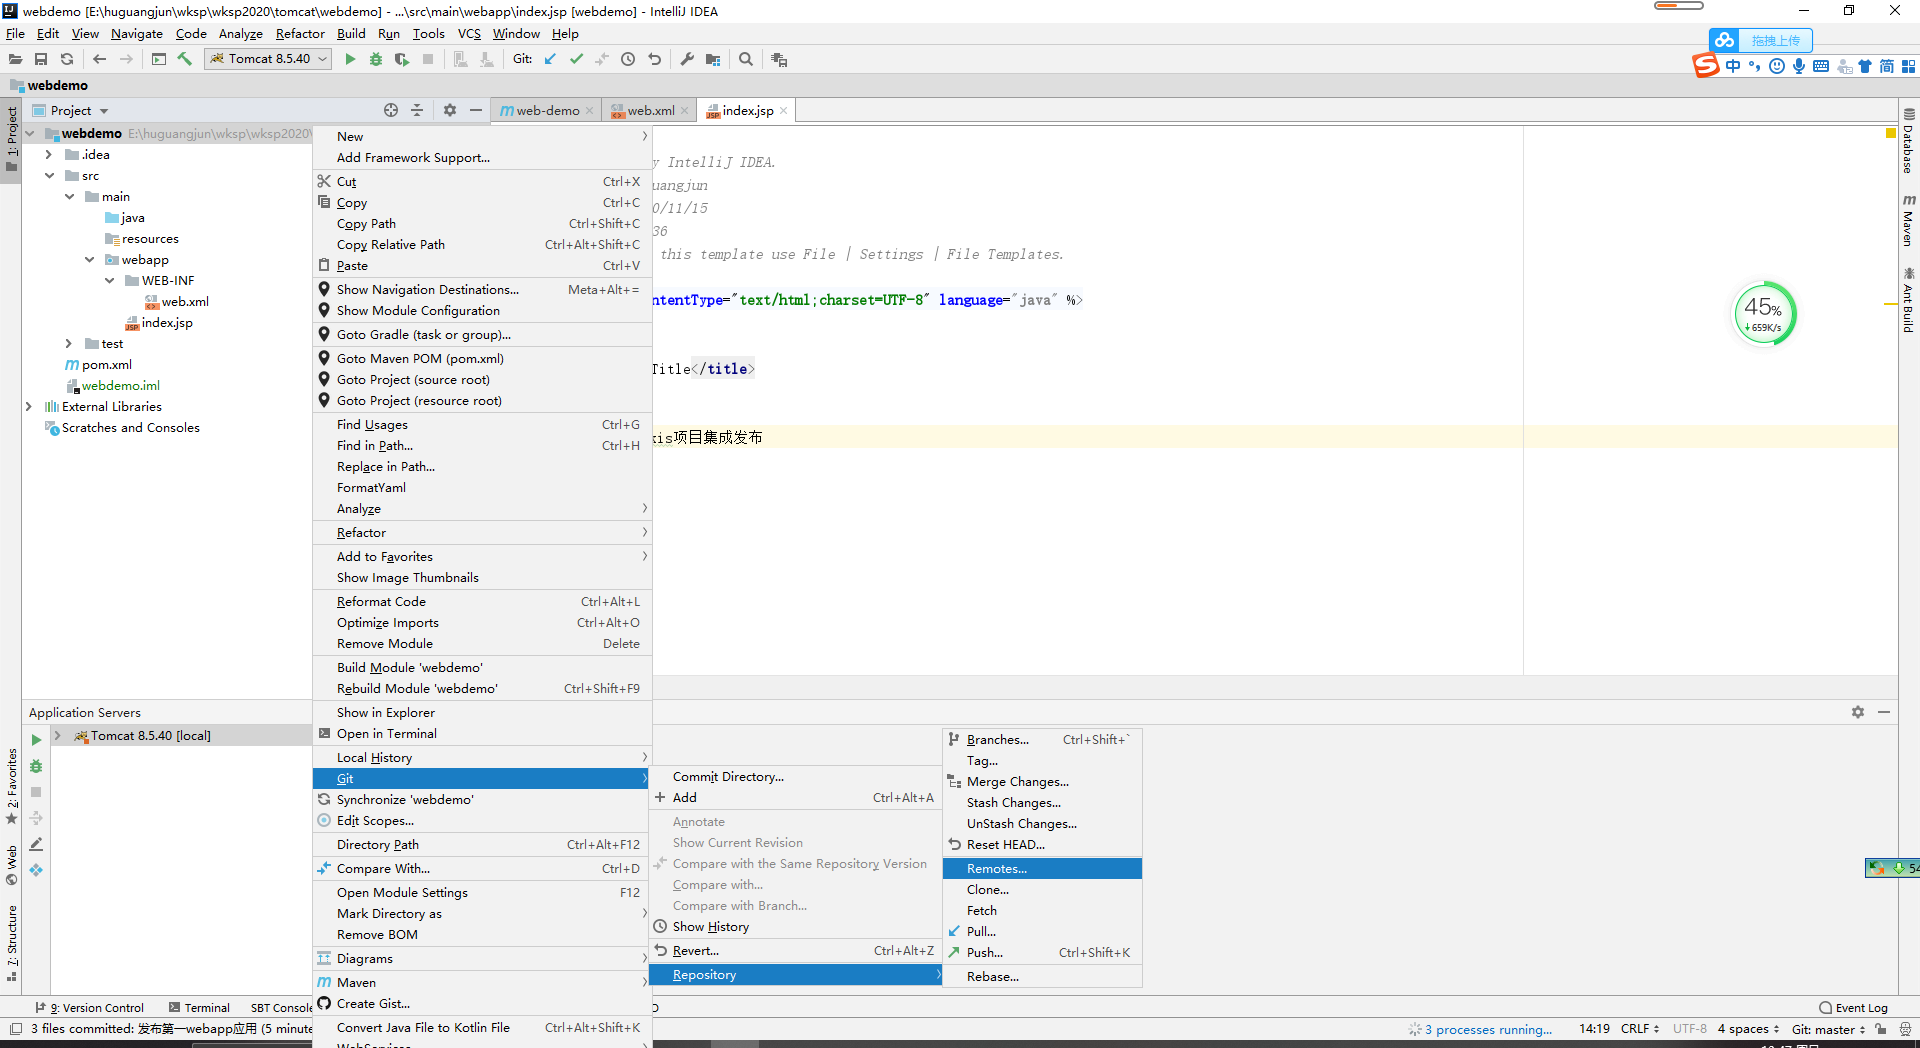This screenshot has width=1920, height=1048.
Task: Open Project panel gear options
Action: click(x=450, y=110)
